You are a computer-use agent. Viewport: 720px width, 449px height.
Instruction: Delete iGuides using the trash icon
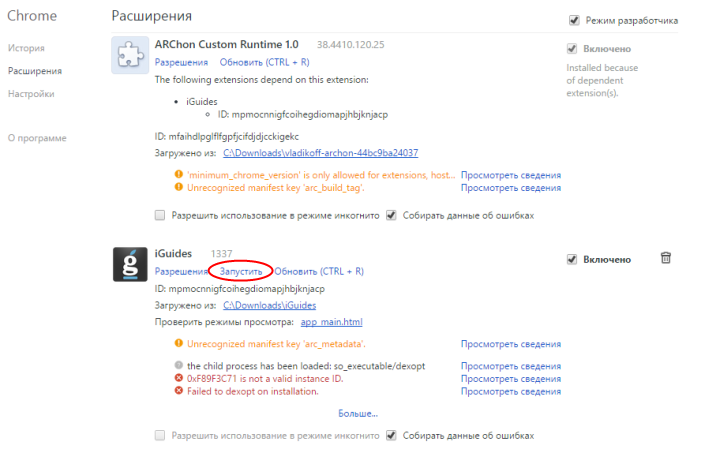(x=665, y=258)
